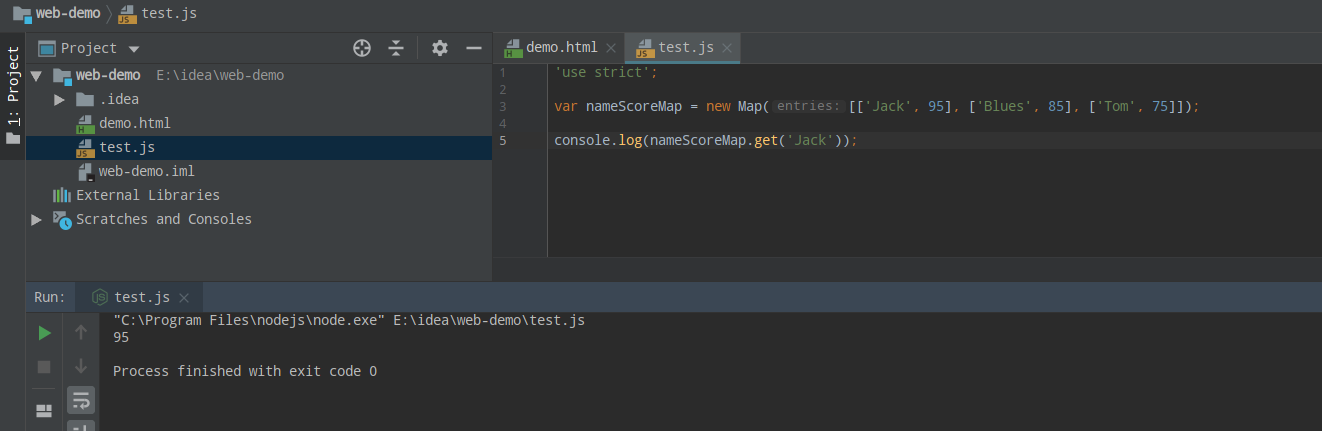Close the demo.html editor tab
This screenshot has height=431, width=1322.
pyautogui.click(x=610, y=47)
